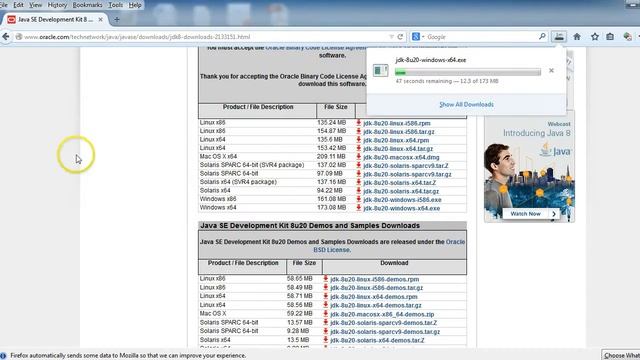This screenshot has height=360, width=640.
Task: Open the View menu
Action: pyautogui.click(x=36, y=5)
